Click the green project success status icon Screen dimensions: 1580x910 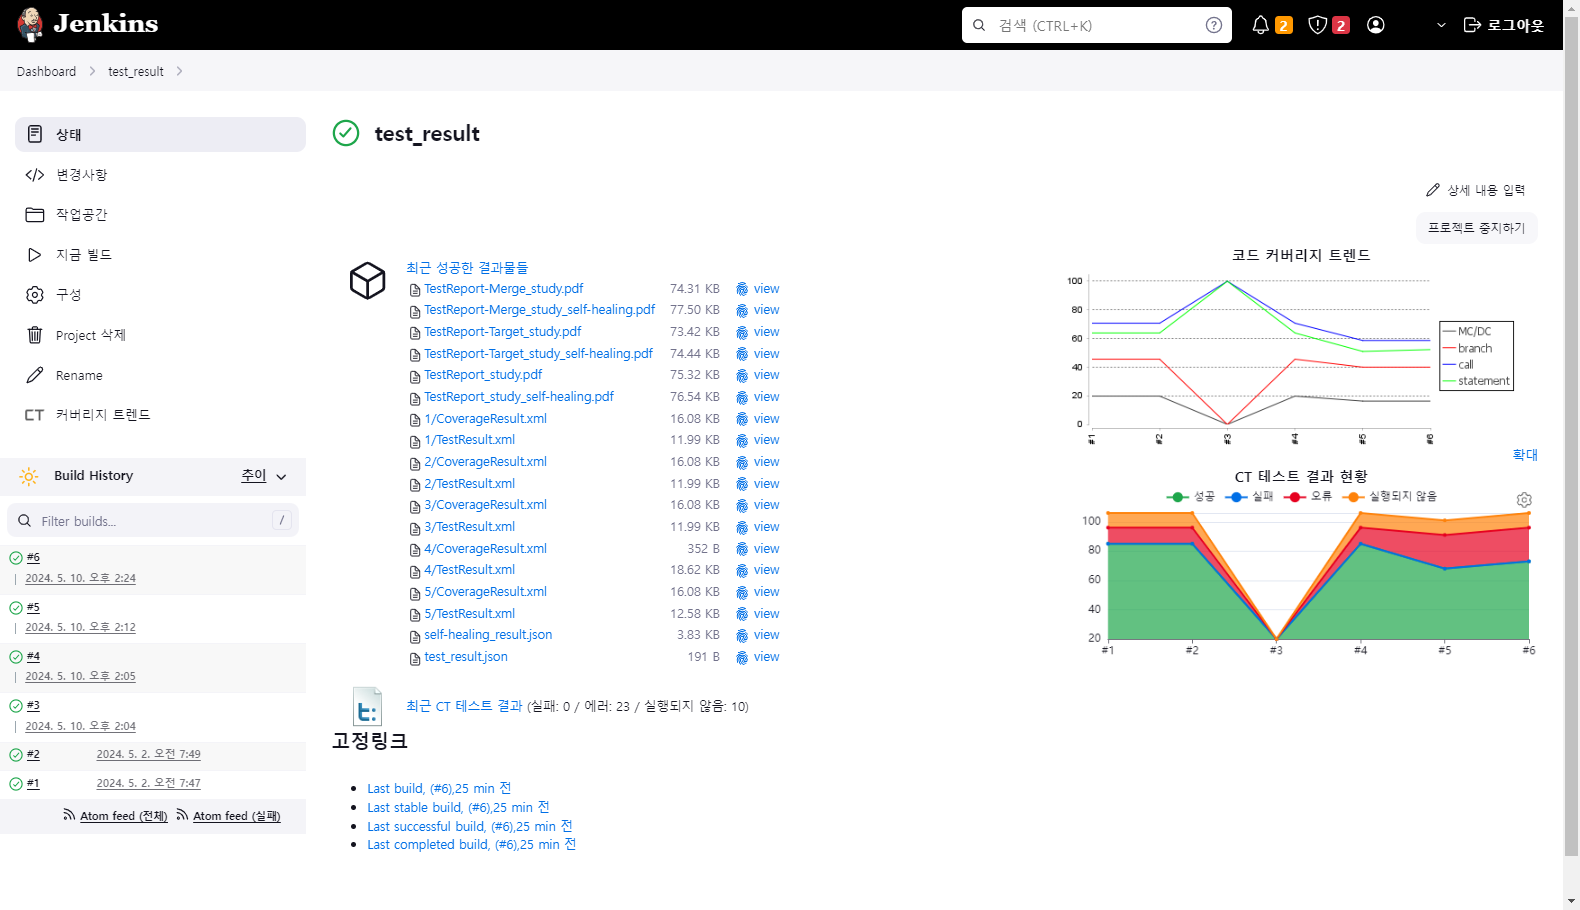(x=346, y=133)
